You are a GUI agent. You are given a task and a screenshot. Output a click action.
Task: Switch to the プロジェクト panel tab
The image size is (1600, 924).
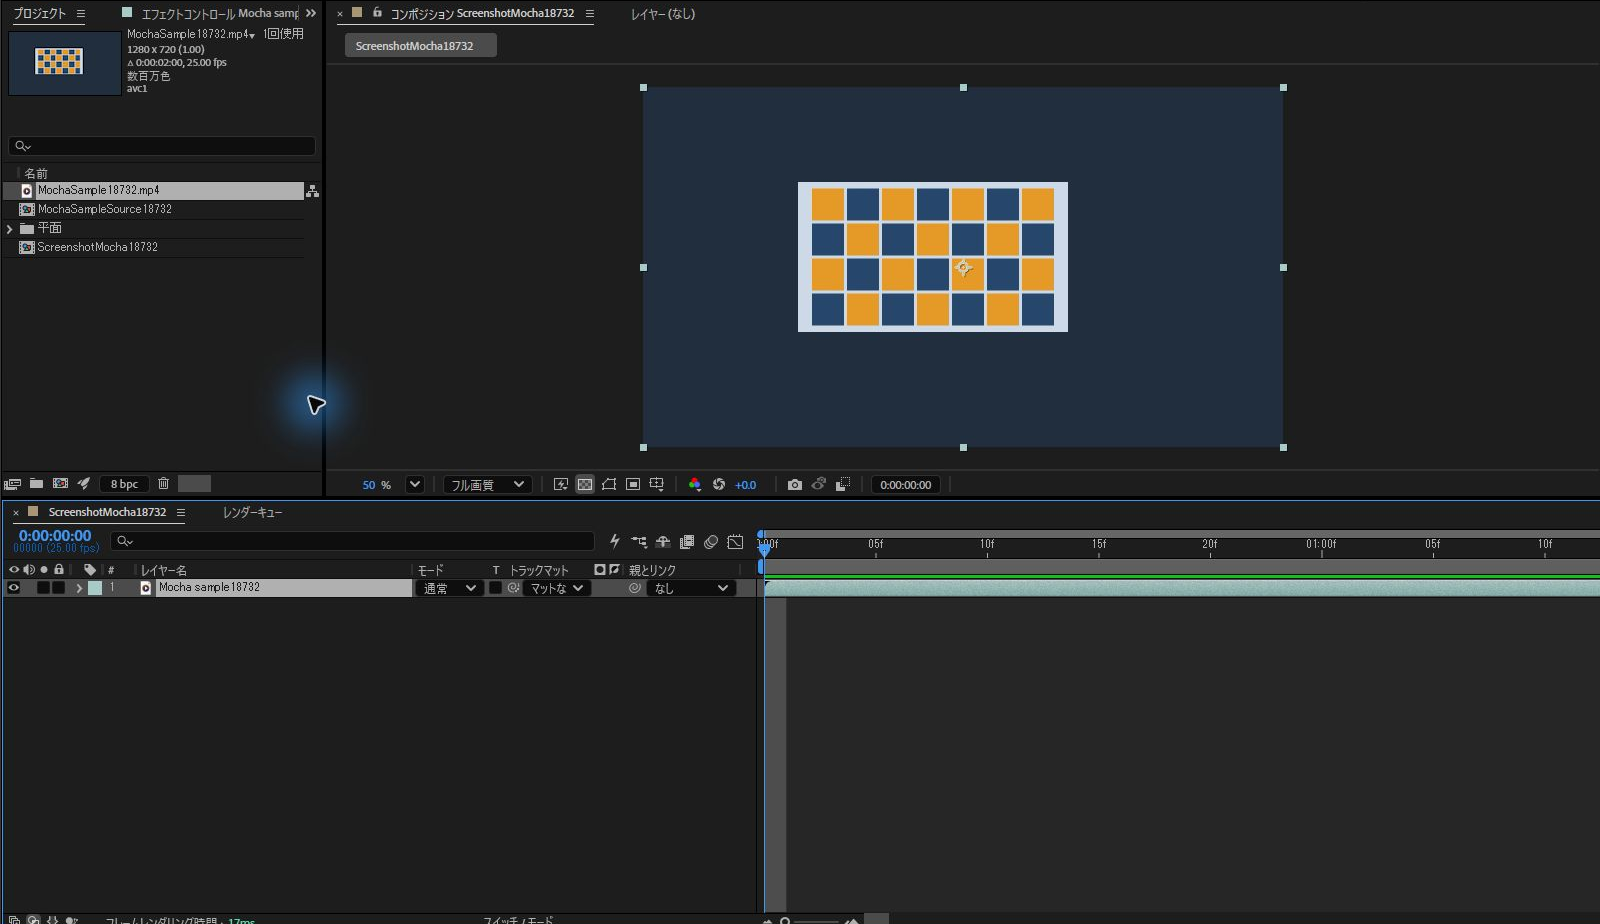click(40, 13)
